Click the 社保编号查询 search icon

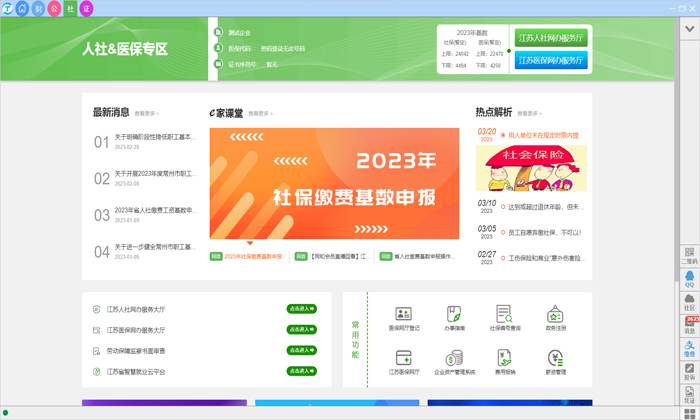pos(504,314)
